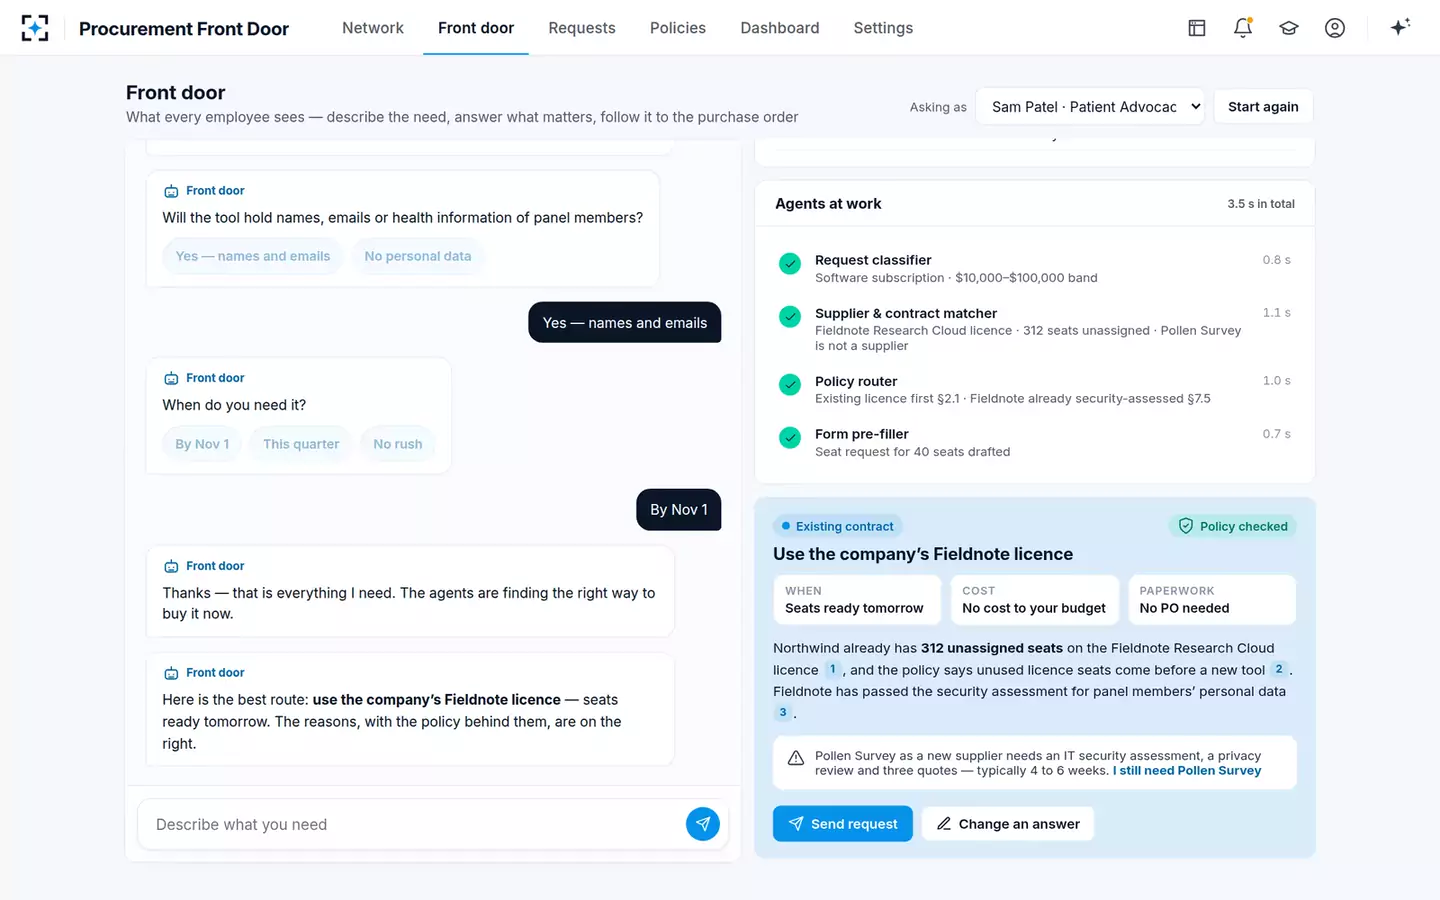Go to the Network tab

[373, 28]
